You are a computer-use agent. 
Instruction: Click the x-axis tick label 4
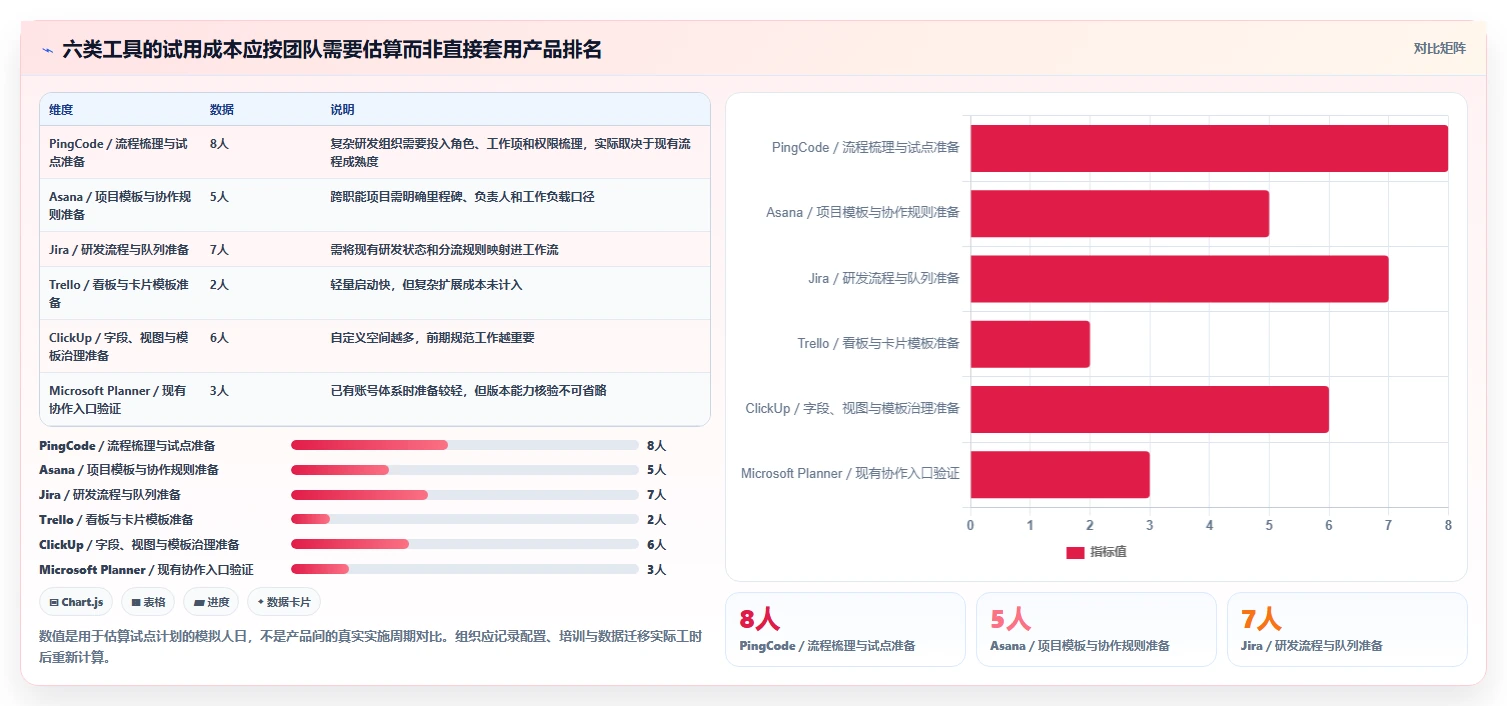[x=1209, y=525]
